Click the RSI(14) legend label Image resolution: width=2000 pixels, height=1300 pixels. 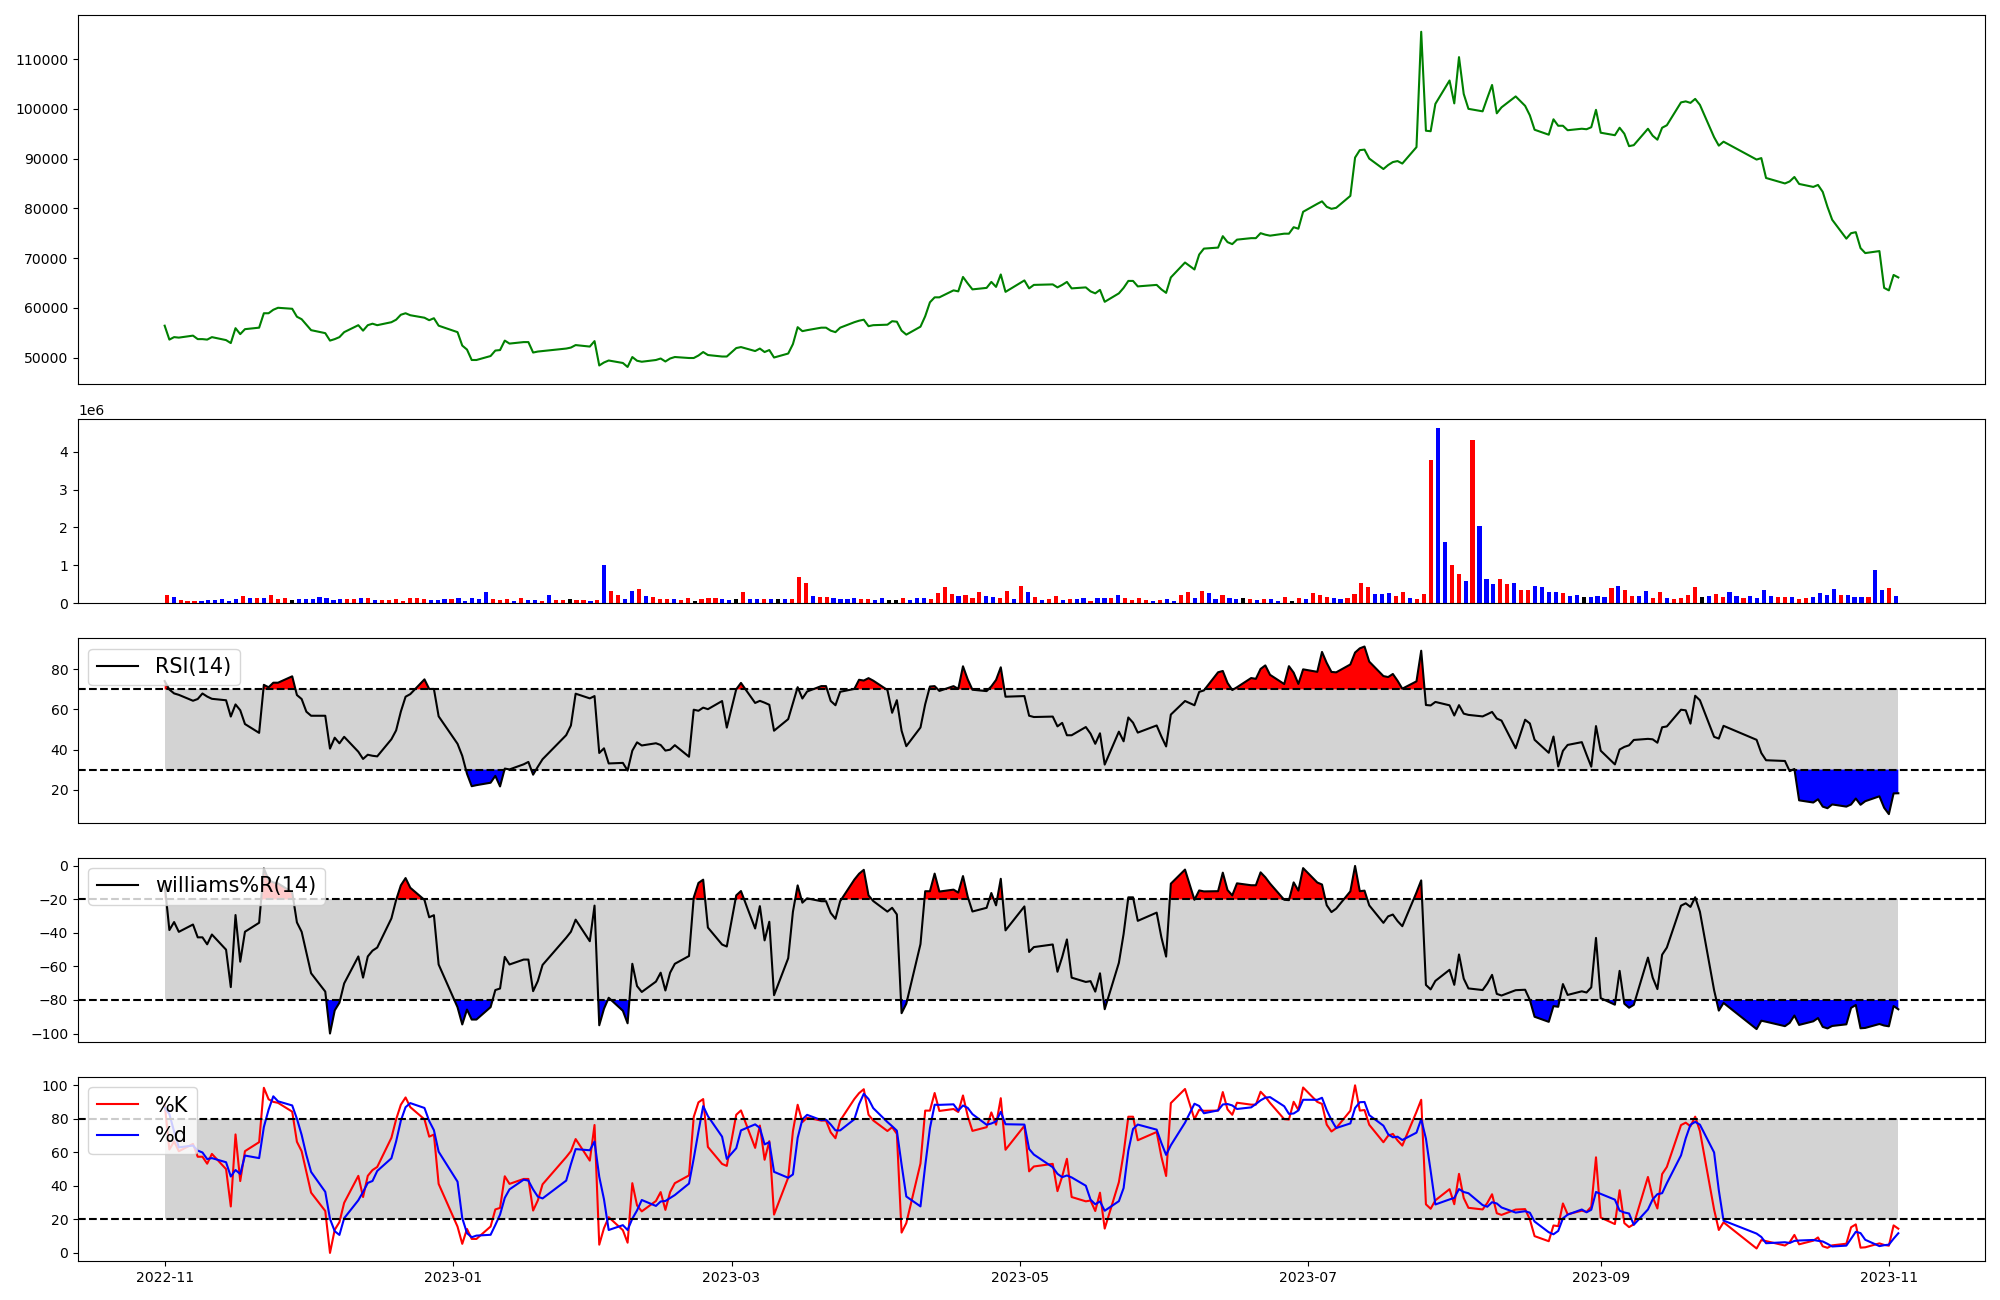pyautogui.click(x=192, y=666)
